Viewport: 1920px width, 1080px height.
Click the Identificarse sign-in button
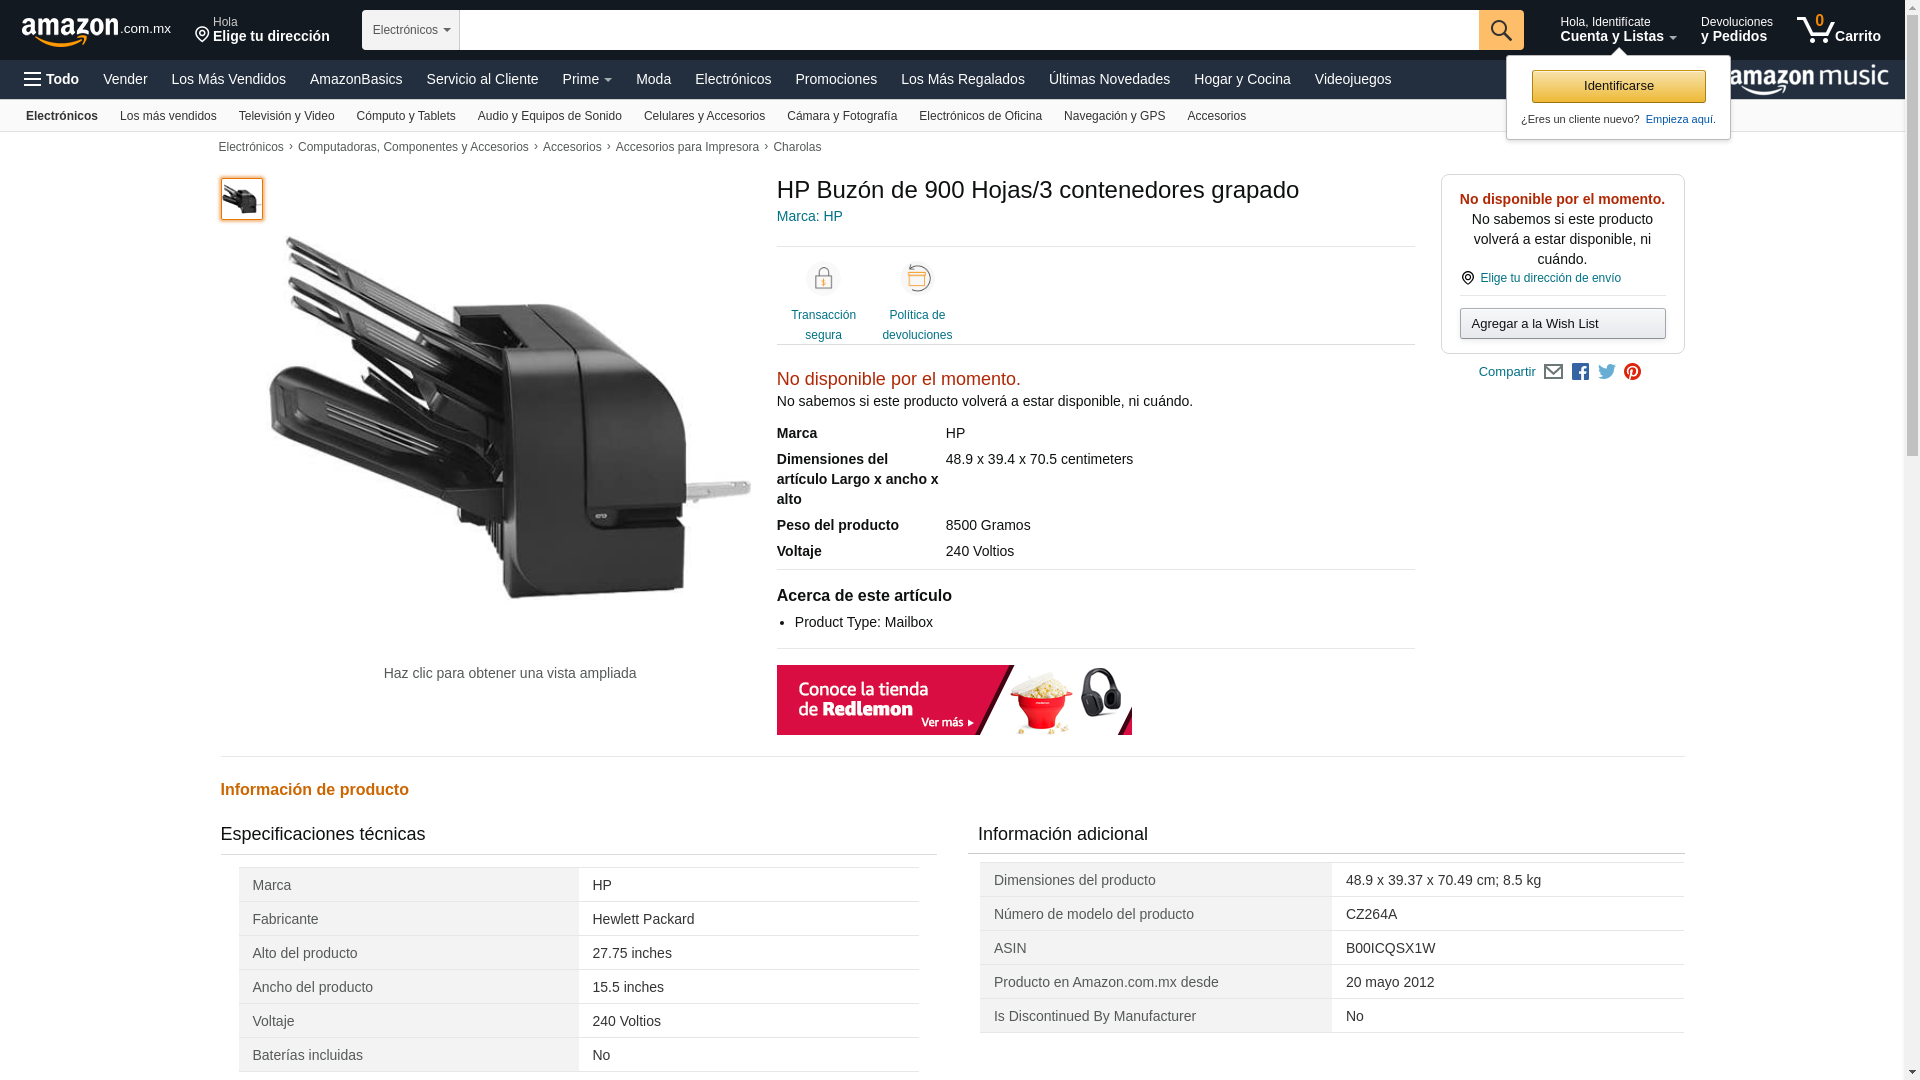[x=1618, y=86]
